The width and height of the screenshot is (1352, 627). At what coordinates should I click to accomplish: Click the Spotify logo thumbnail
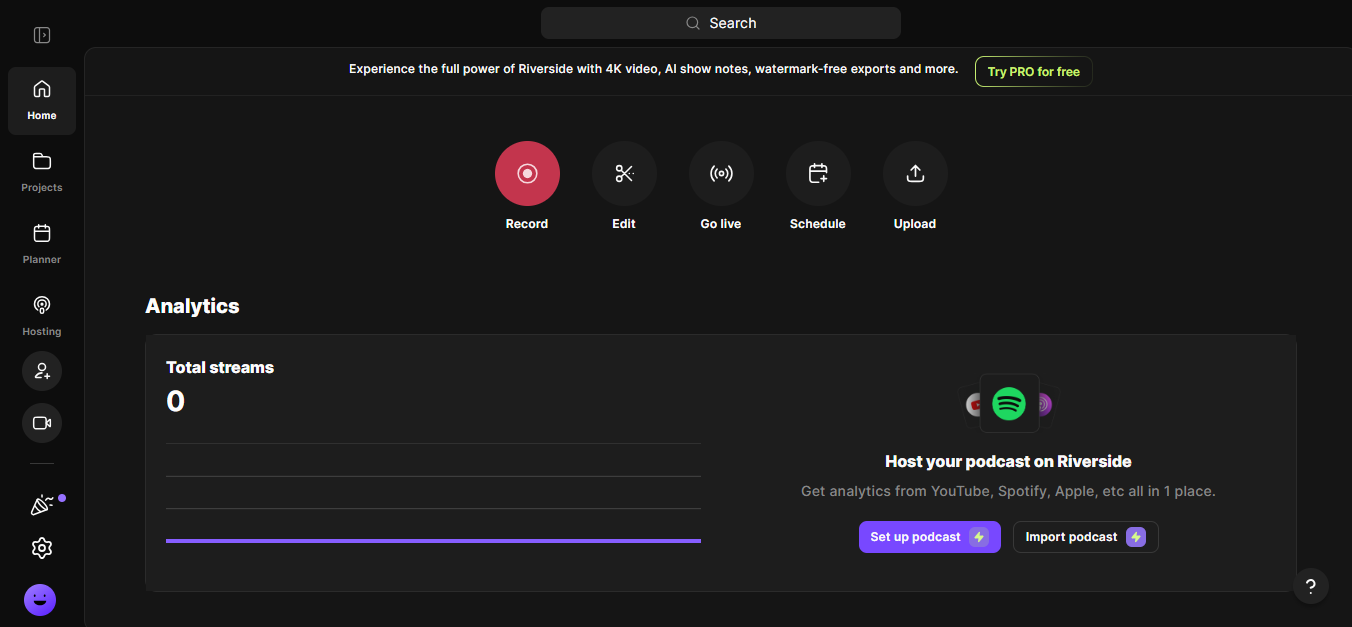point(1009,404)
